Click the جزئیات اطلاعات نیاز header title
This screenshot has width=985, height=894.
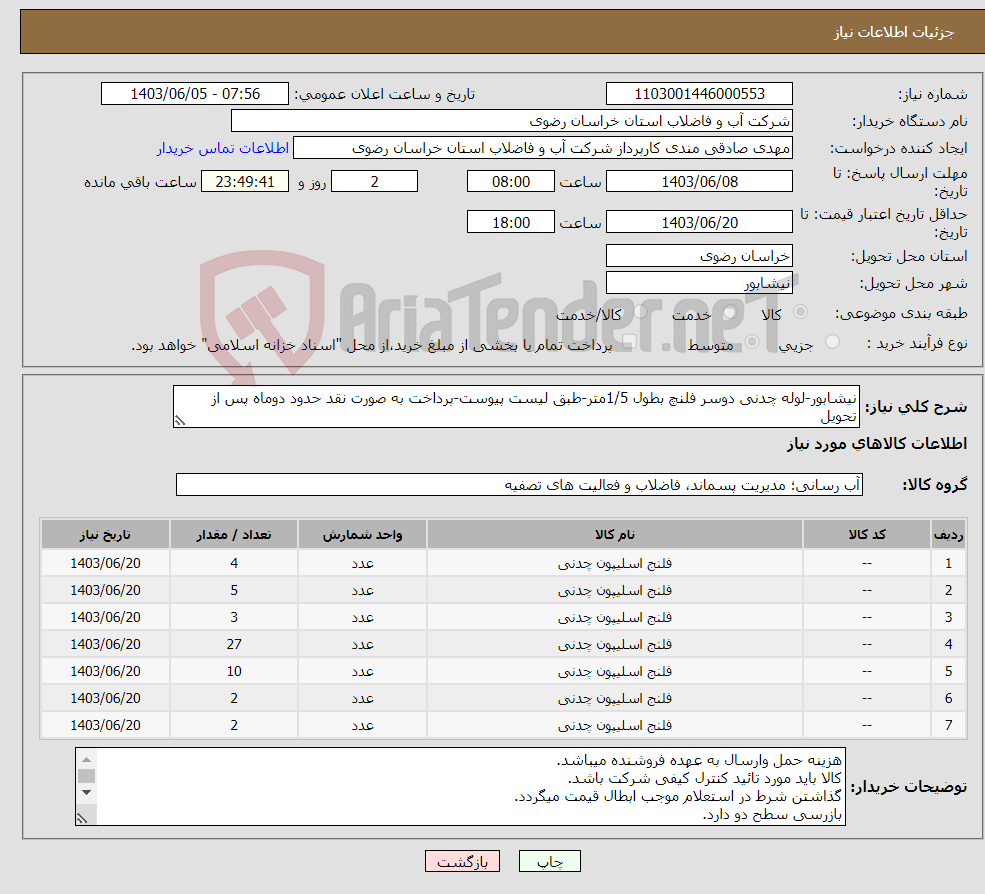893,31
